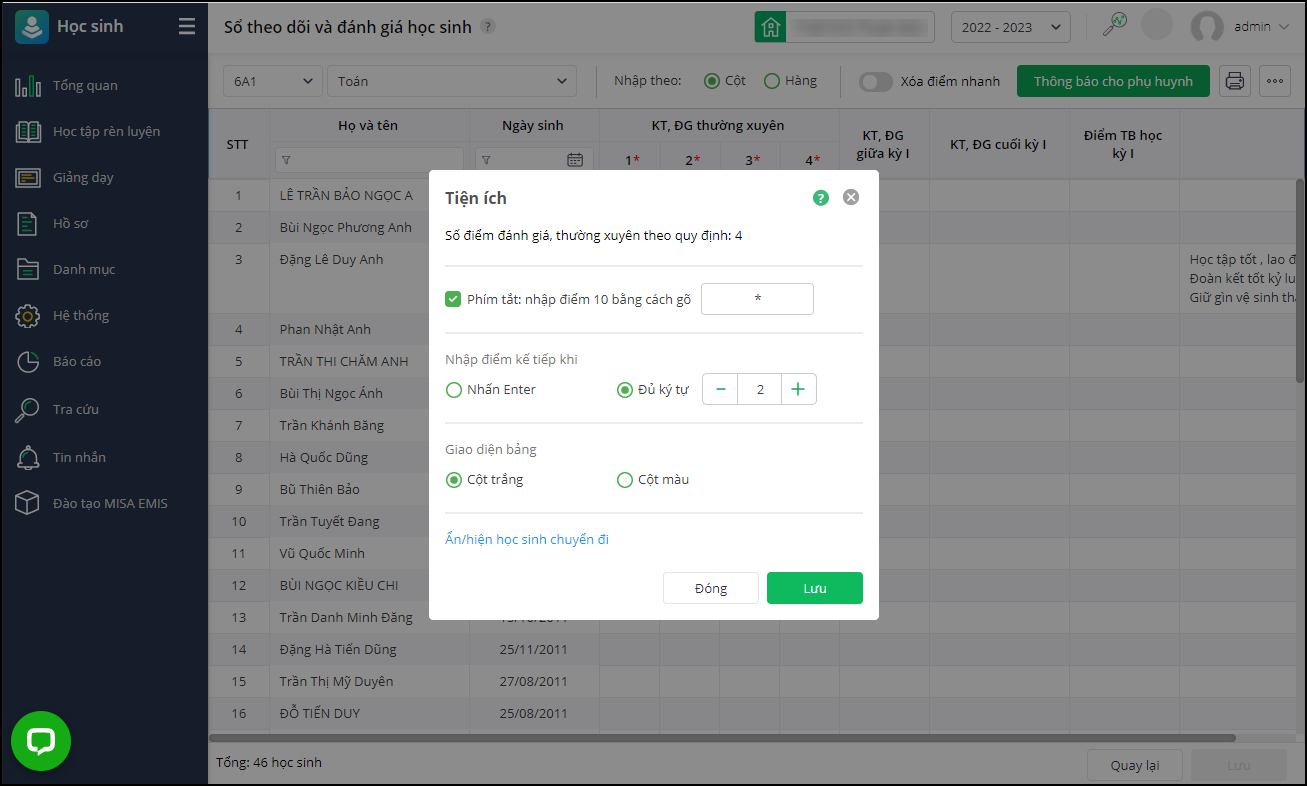Image resolution: width=1307 pixels, height=786 pixels.
Task: Click the green help icon in Tiện ích dialog
Action: (821, 198)
